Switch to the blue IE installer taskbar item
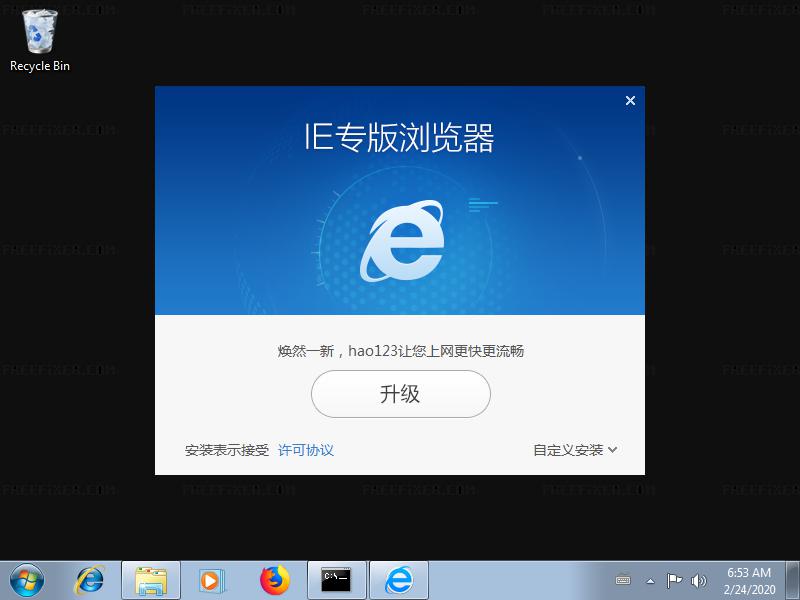The height and width of the screenshot is (600, 800). pos(398,580)
